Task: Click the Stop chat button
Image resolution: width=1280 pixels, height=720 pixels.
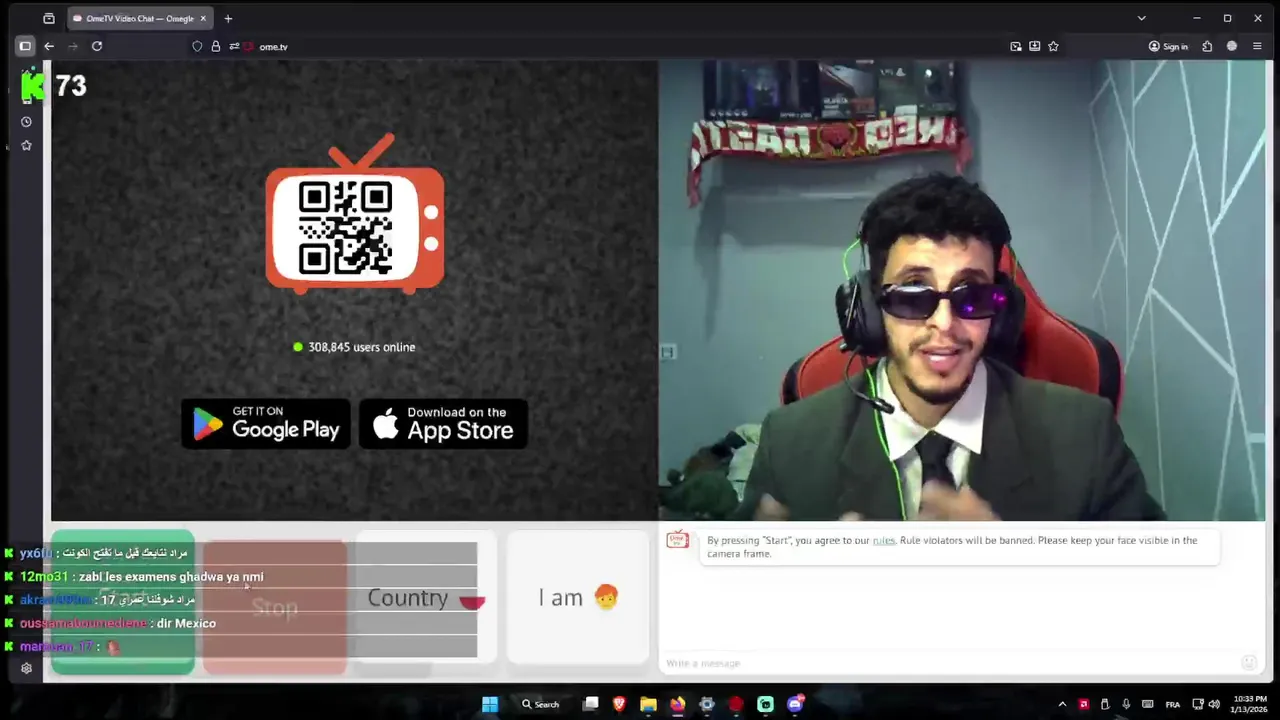Action: tap(275, 607)
